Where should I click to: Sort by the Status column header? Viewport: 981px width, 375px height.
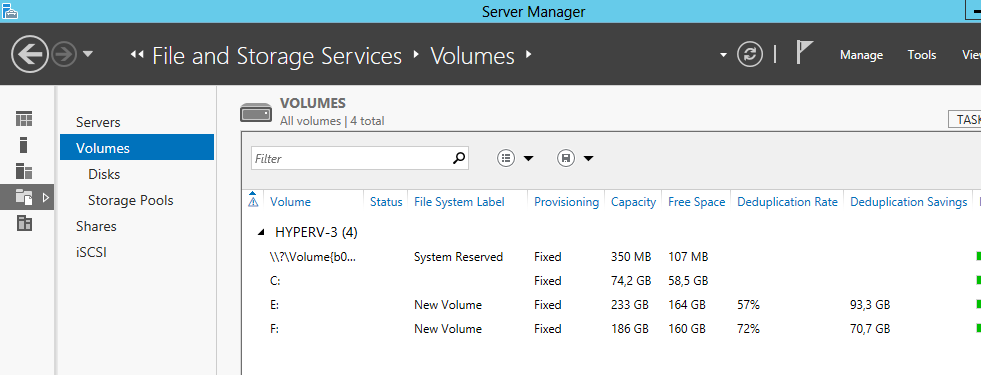[386, 202]
